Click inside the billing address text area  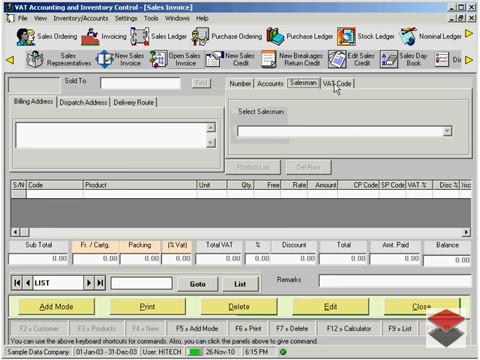111,135
